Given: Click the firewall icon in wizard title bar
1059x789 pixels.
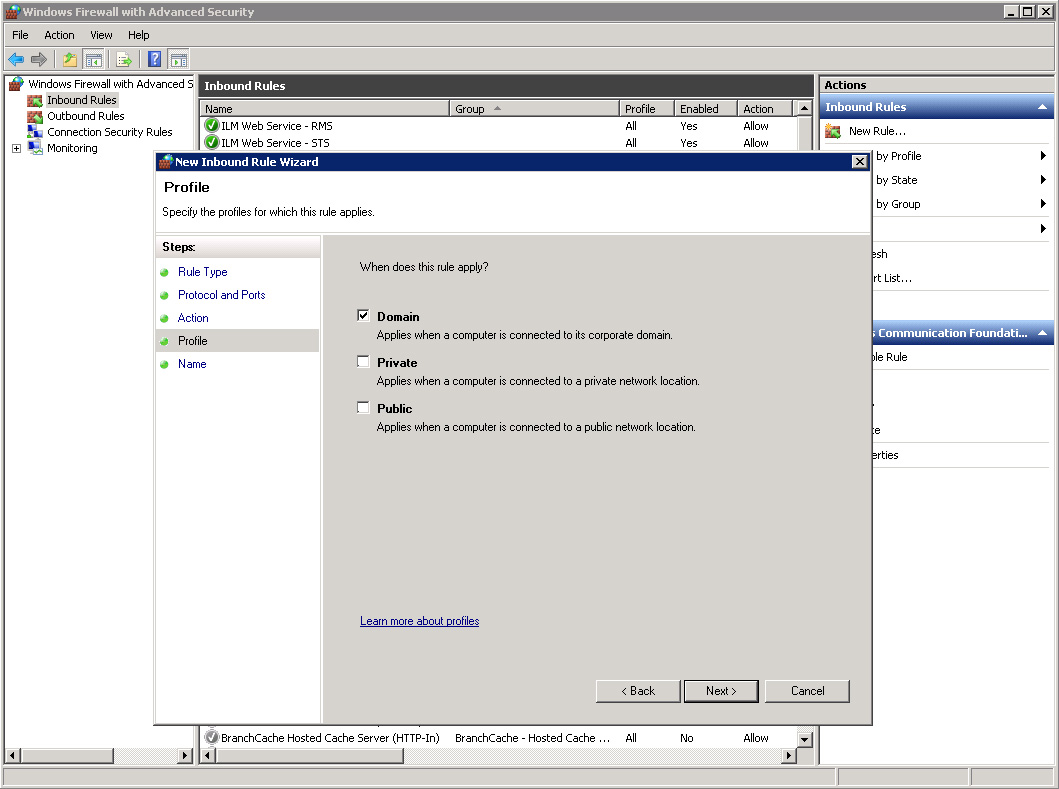Looking at the screenshot, I should 165,161.
